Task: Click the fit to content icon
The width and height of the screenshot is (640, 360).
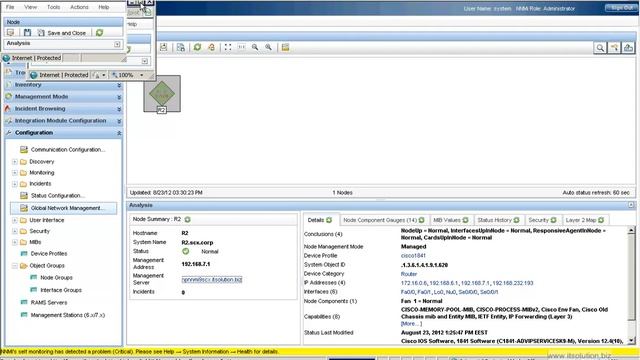Action: click(x=228, y=47)
